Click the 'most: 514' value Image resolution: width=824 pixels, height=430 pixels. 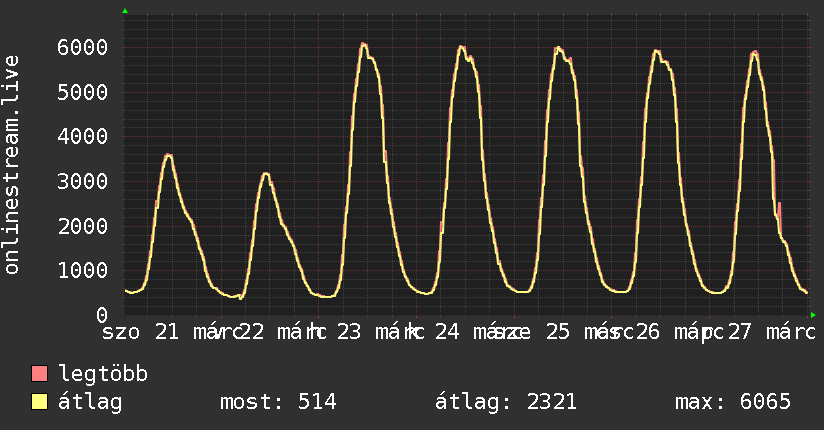(278, 402)
